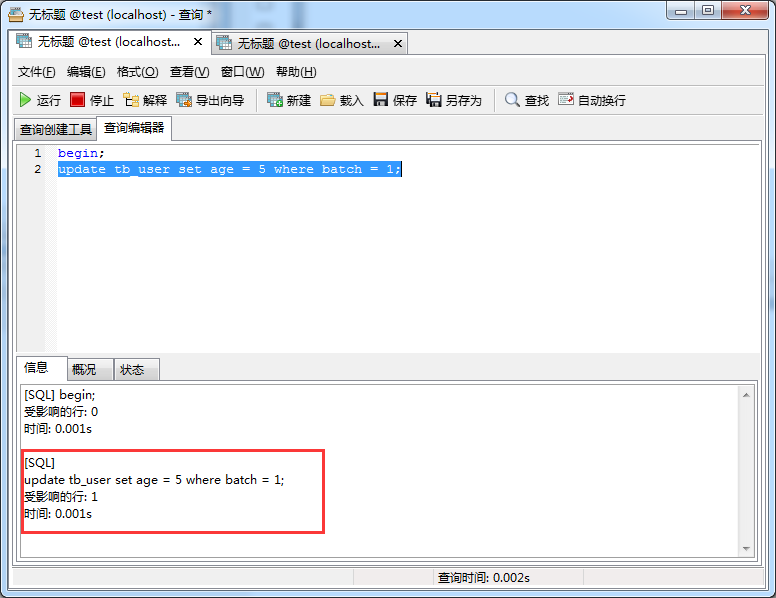The width and height of the screenshot is (776, 598).
Task: Close the query window
Action: click(x=745, y=11)
